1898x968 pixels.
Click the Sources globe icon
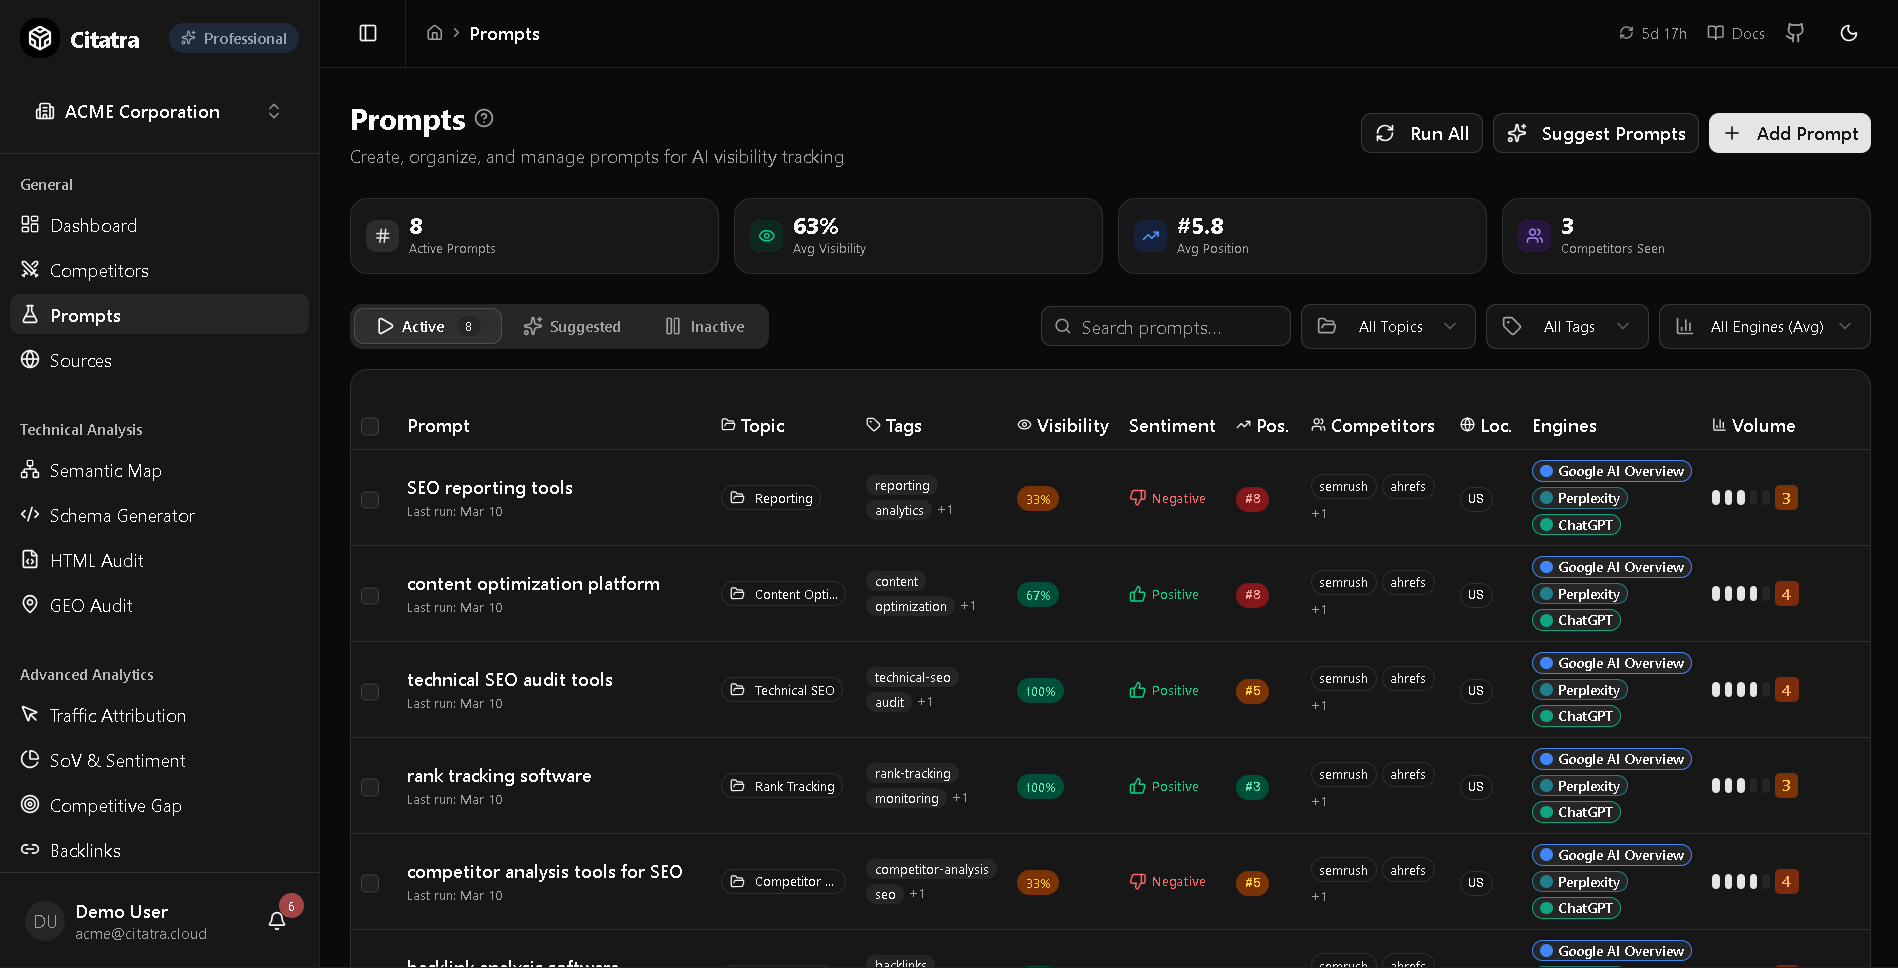[x=30, y=359]
